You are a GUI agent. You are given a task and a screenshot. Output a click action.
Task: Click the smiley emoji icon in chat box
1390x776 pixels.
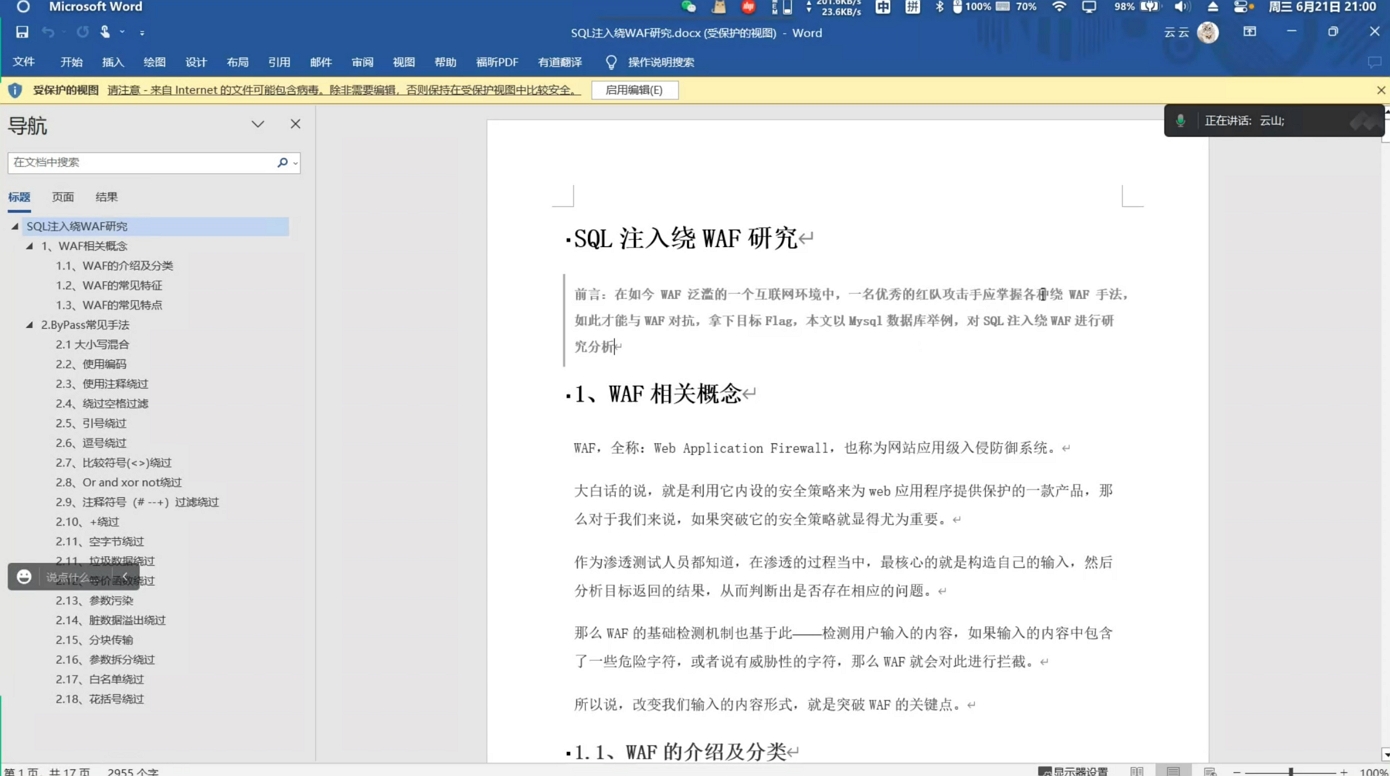click(24, 577)
